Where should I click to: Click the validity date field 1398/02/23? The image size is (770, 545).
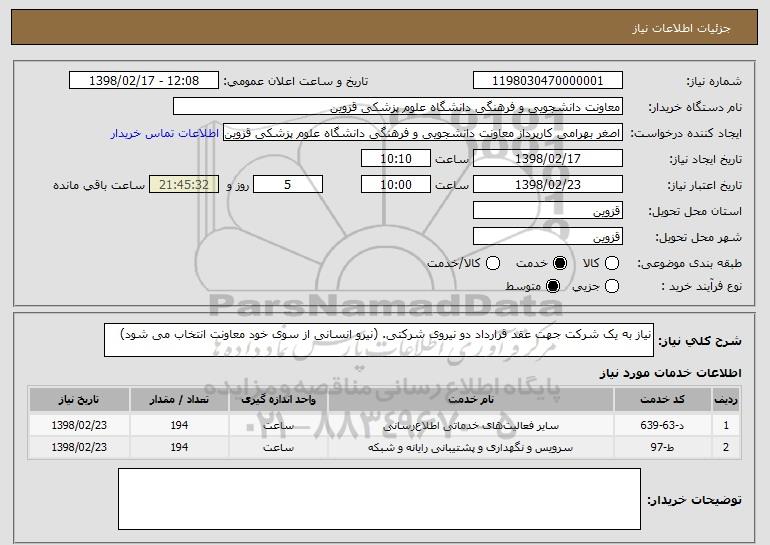[x=548, y=185]
